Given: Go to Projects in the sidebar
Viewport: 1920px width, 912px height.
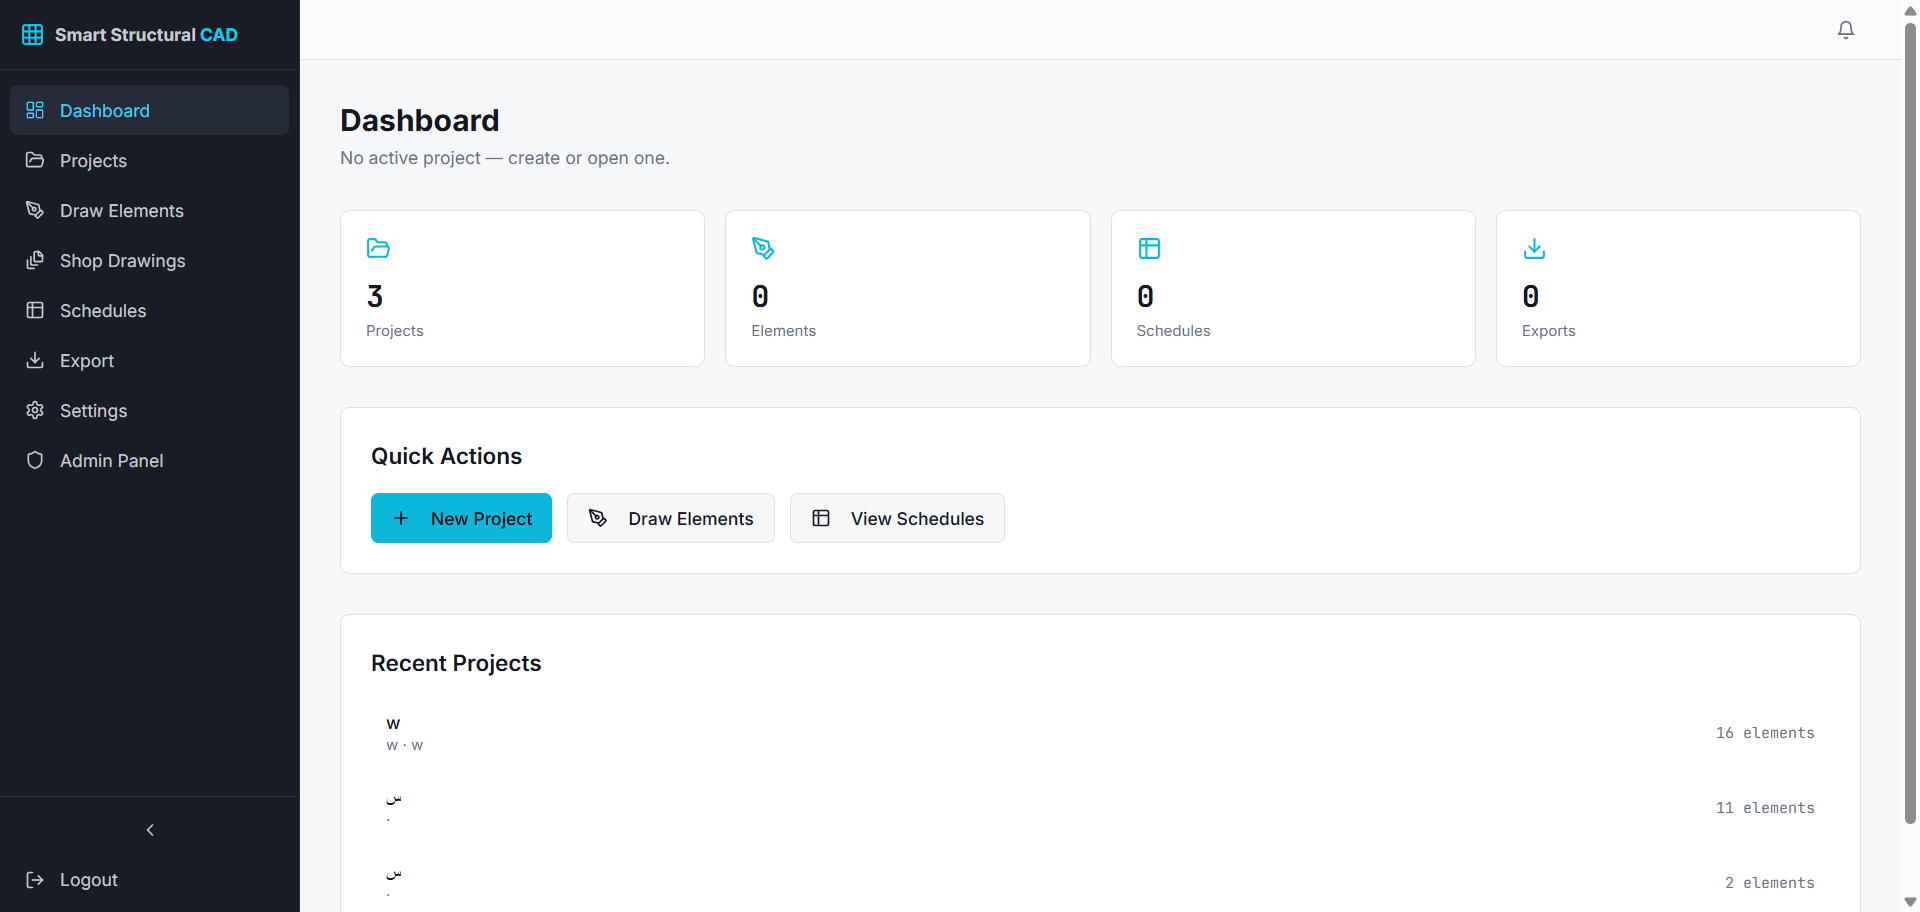Looking at the screenshot, I should [149, 160].
